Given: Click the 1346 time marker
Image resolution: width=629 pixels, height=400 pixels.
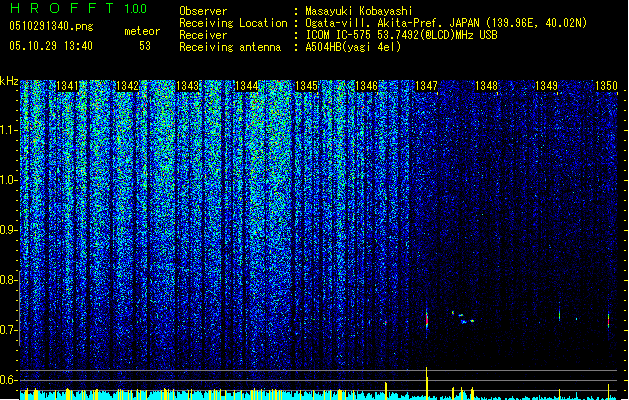Looking at the screenshot, I should coord(366,86).
